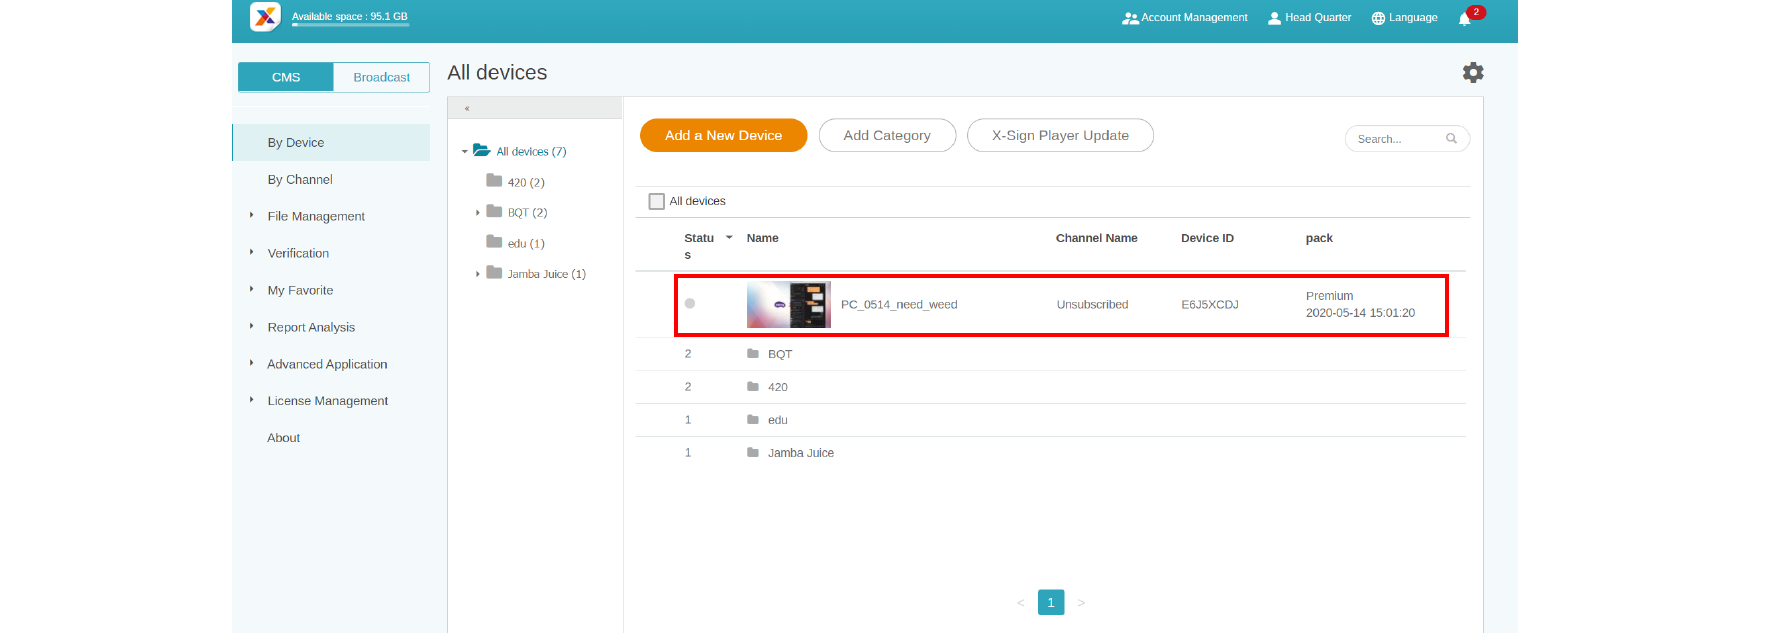Open the 420 folder in device list
The image size is (1769, 633).
click(x=777, y=387)
